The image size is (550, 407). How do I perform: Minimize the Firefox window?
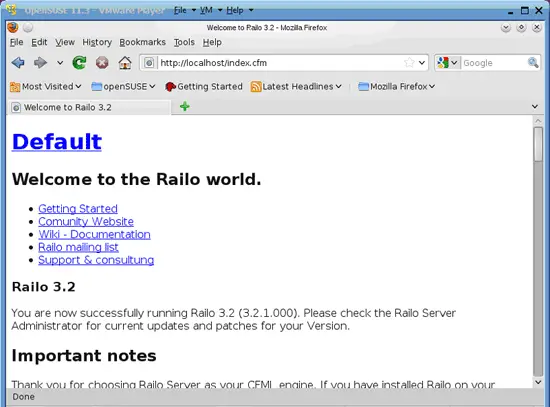click(x=506, y=27)
